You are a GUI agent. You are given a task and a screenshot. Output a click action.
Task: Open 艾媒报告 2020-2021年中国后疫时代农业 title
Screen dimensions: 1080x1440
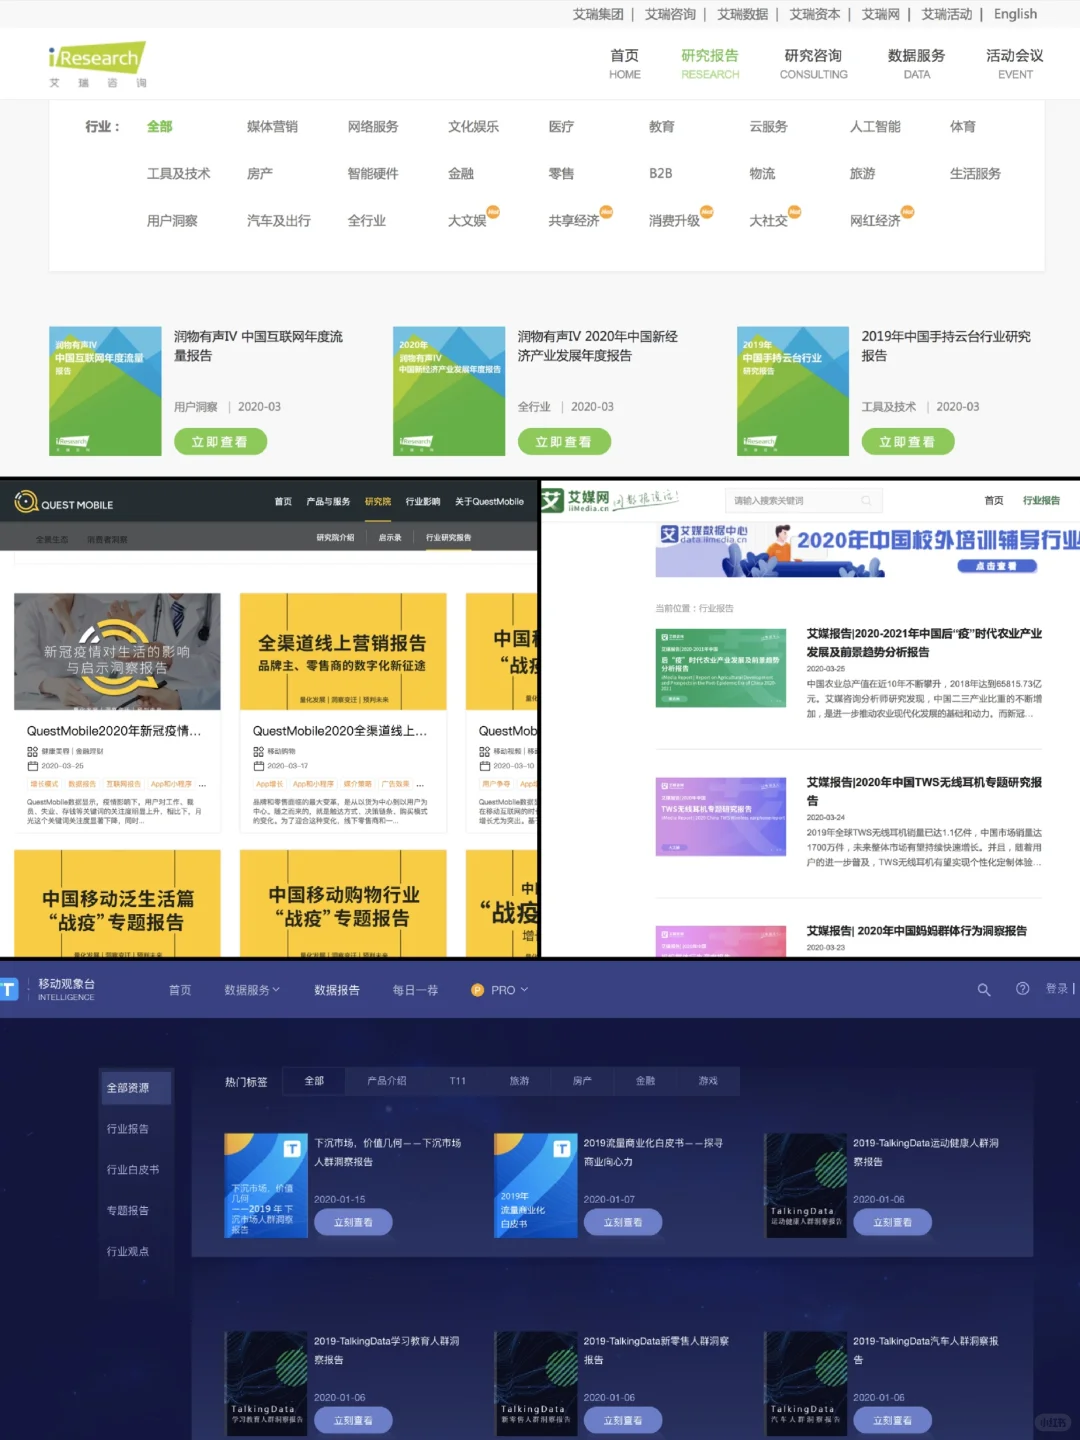[x=924, y=643]
